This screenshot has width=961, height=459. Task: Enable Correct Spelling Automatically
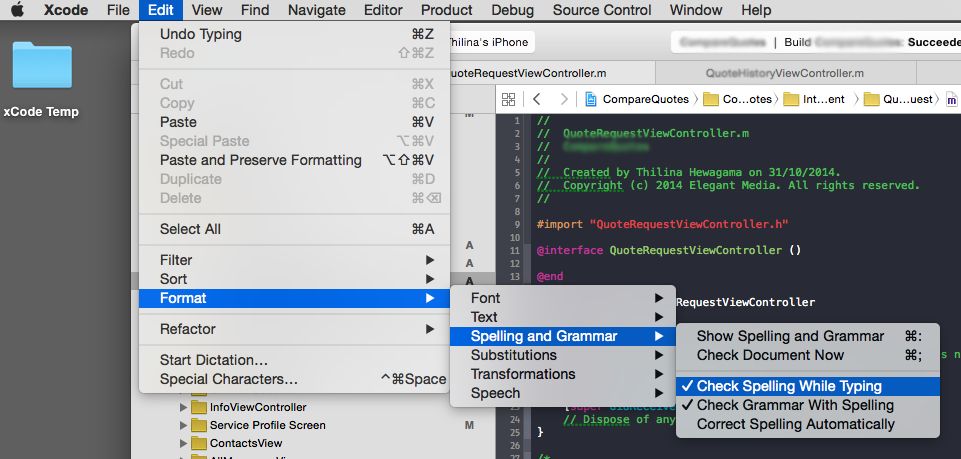click(x=808, y=424)
